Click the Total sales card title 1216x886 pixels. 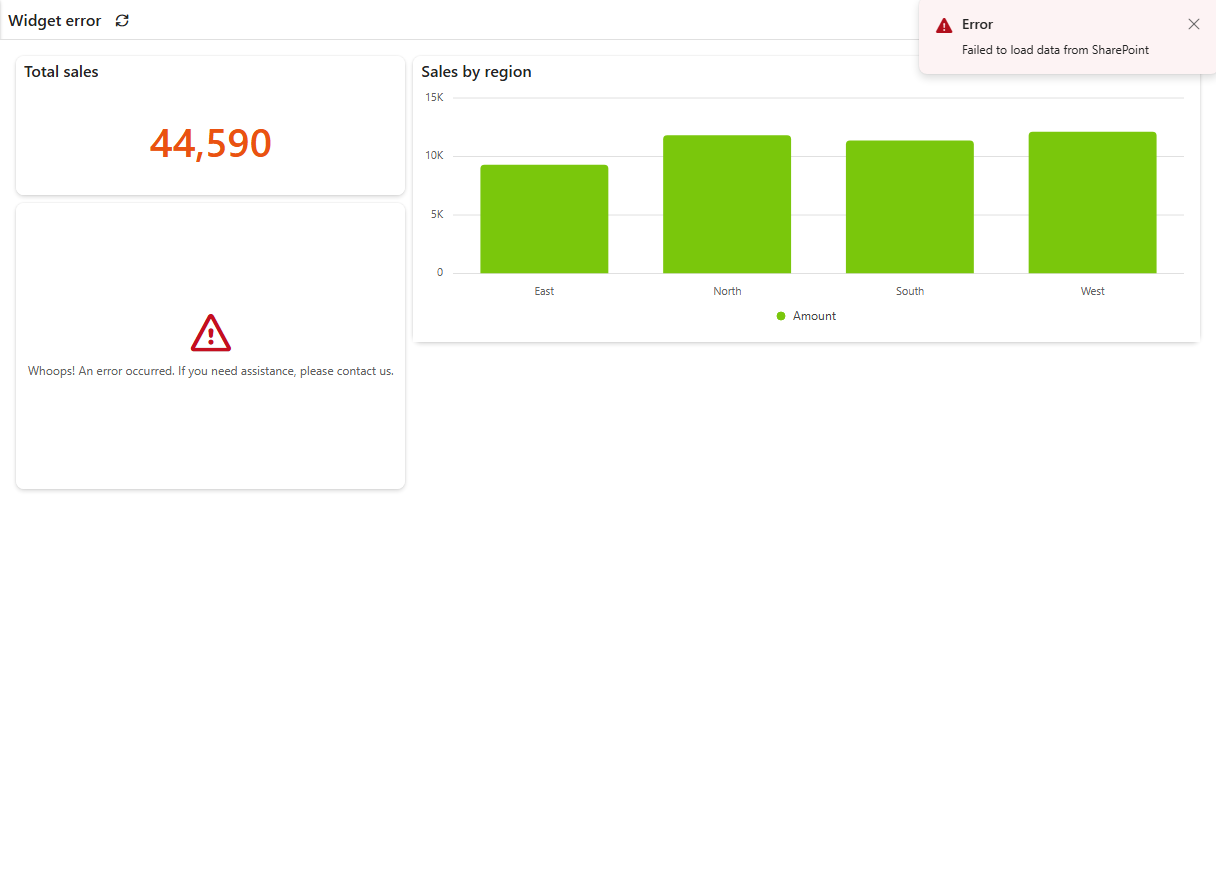(61, 72)
